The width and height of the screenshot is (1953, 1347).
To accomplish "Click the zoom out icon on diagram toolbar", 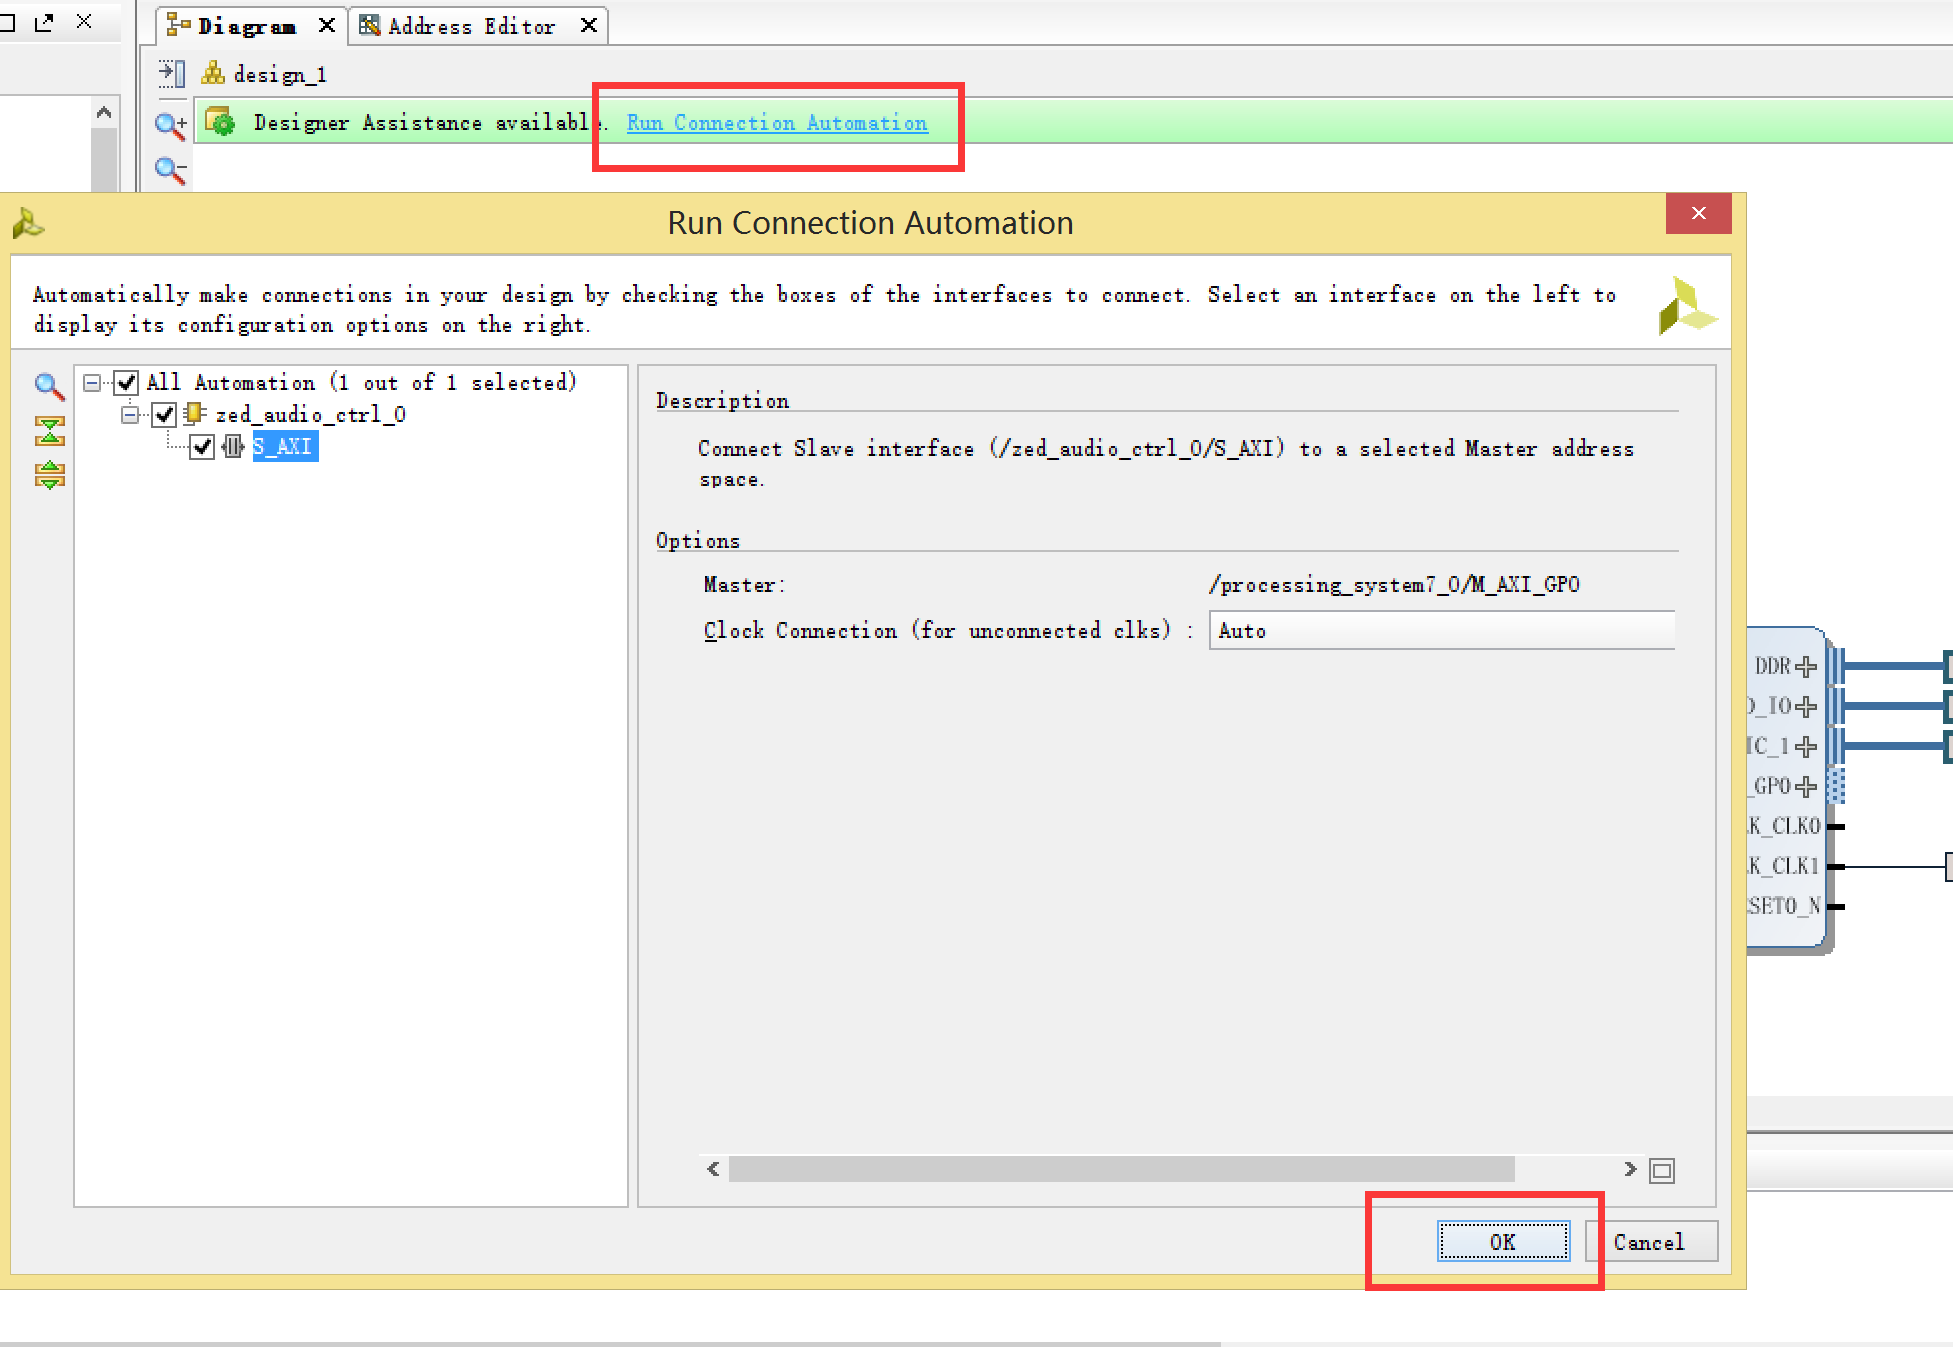I will pos(171,170).
